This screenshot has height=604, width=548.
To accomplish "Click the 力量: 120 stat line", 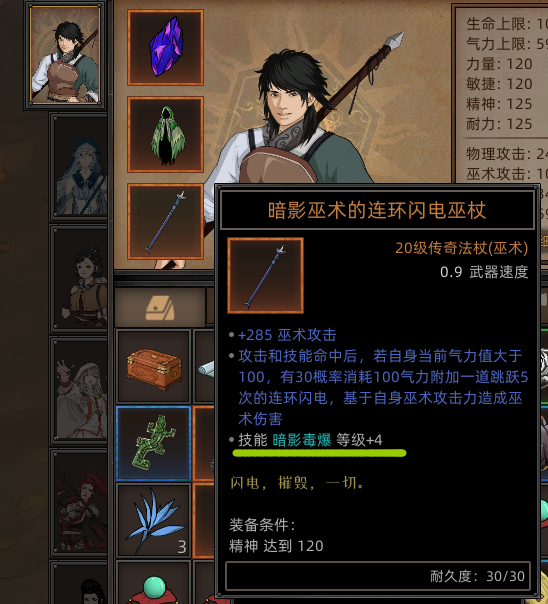I will (499, 64).
